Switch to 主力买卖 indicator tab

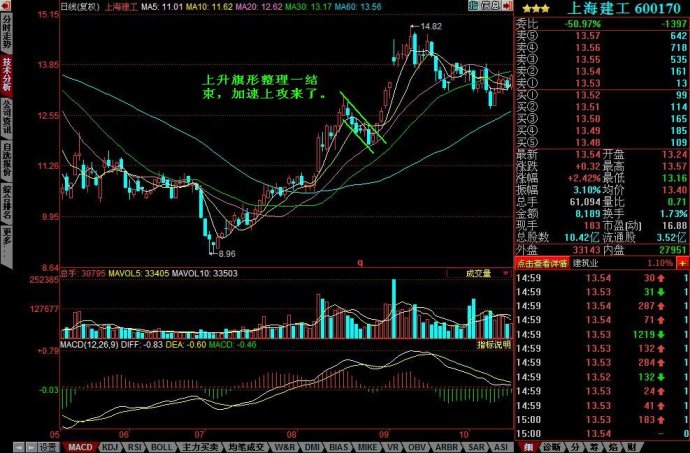point(199,448)
